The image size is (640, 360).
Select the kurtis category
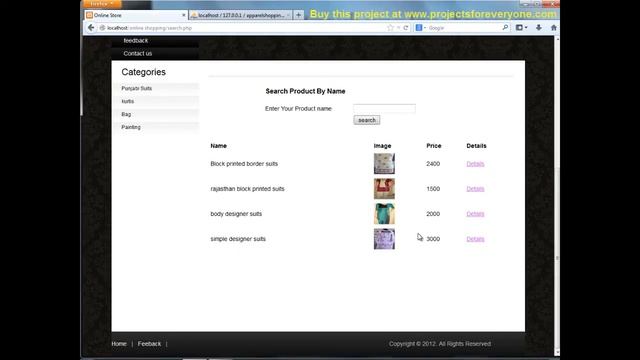(127, 101)
